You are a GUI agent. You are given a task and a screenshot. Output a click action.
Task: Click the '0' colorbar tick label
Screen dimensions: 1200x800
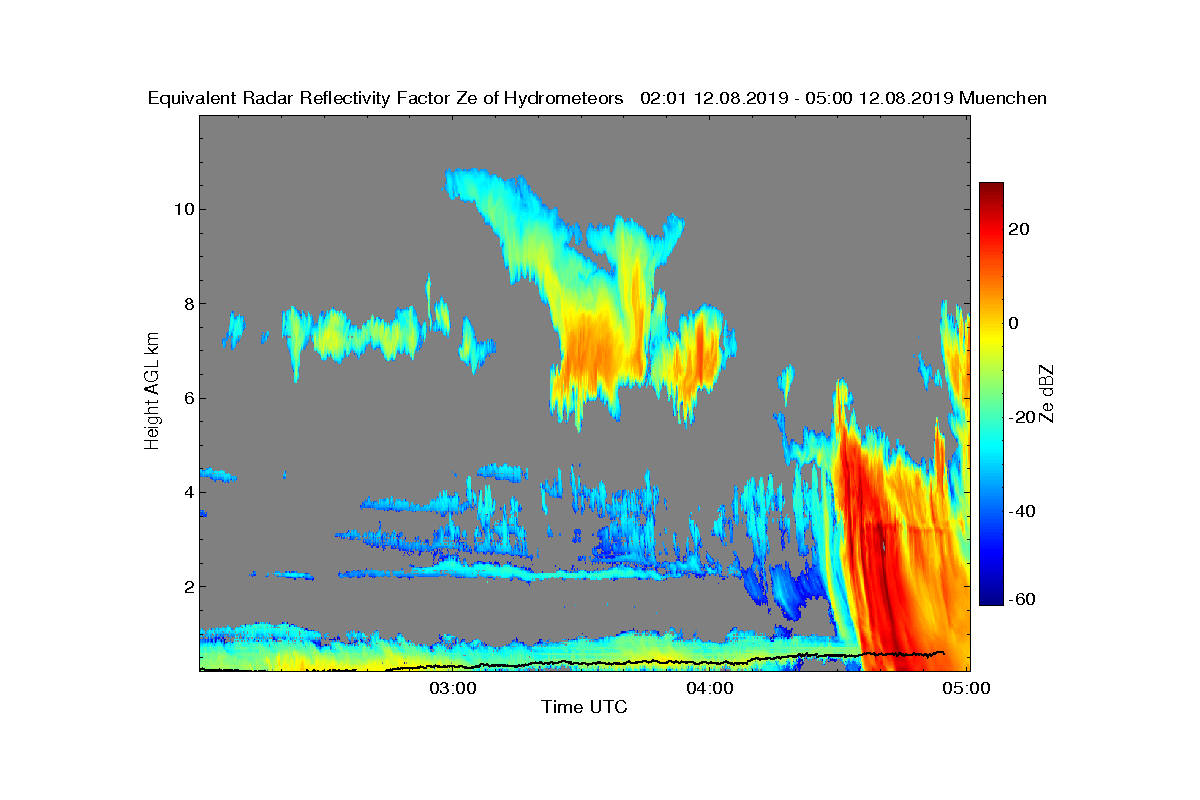pos(1014,323)
